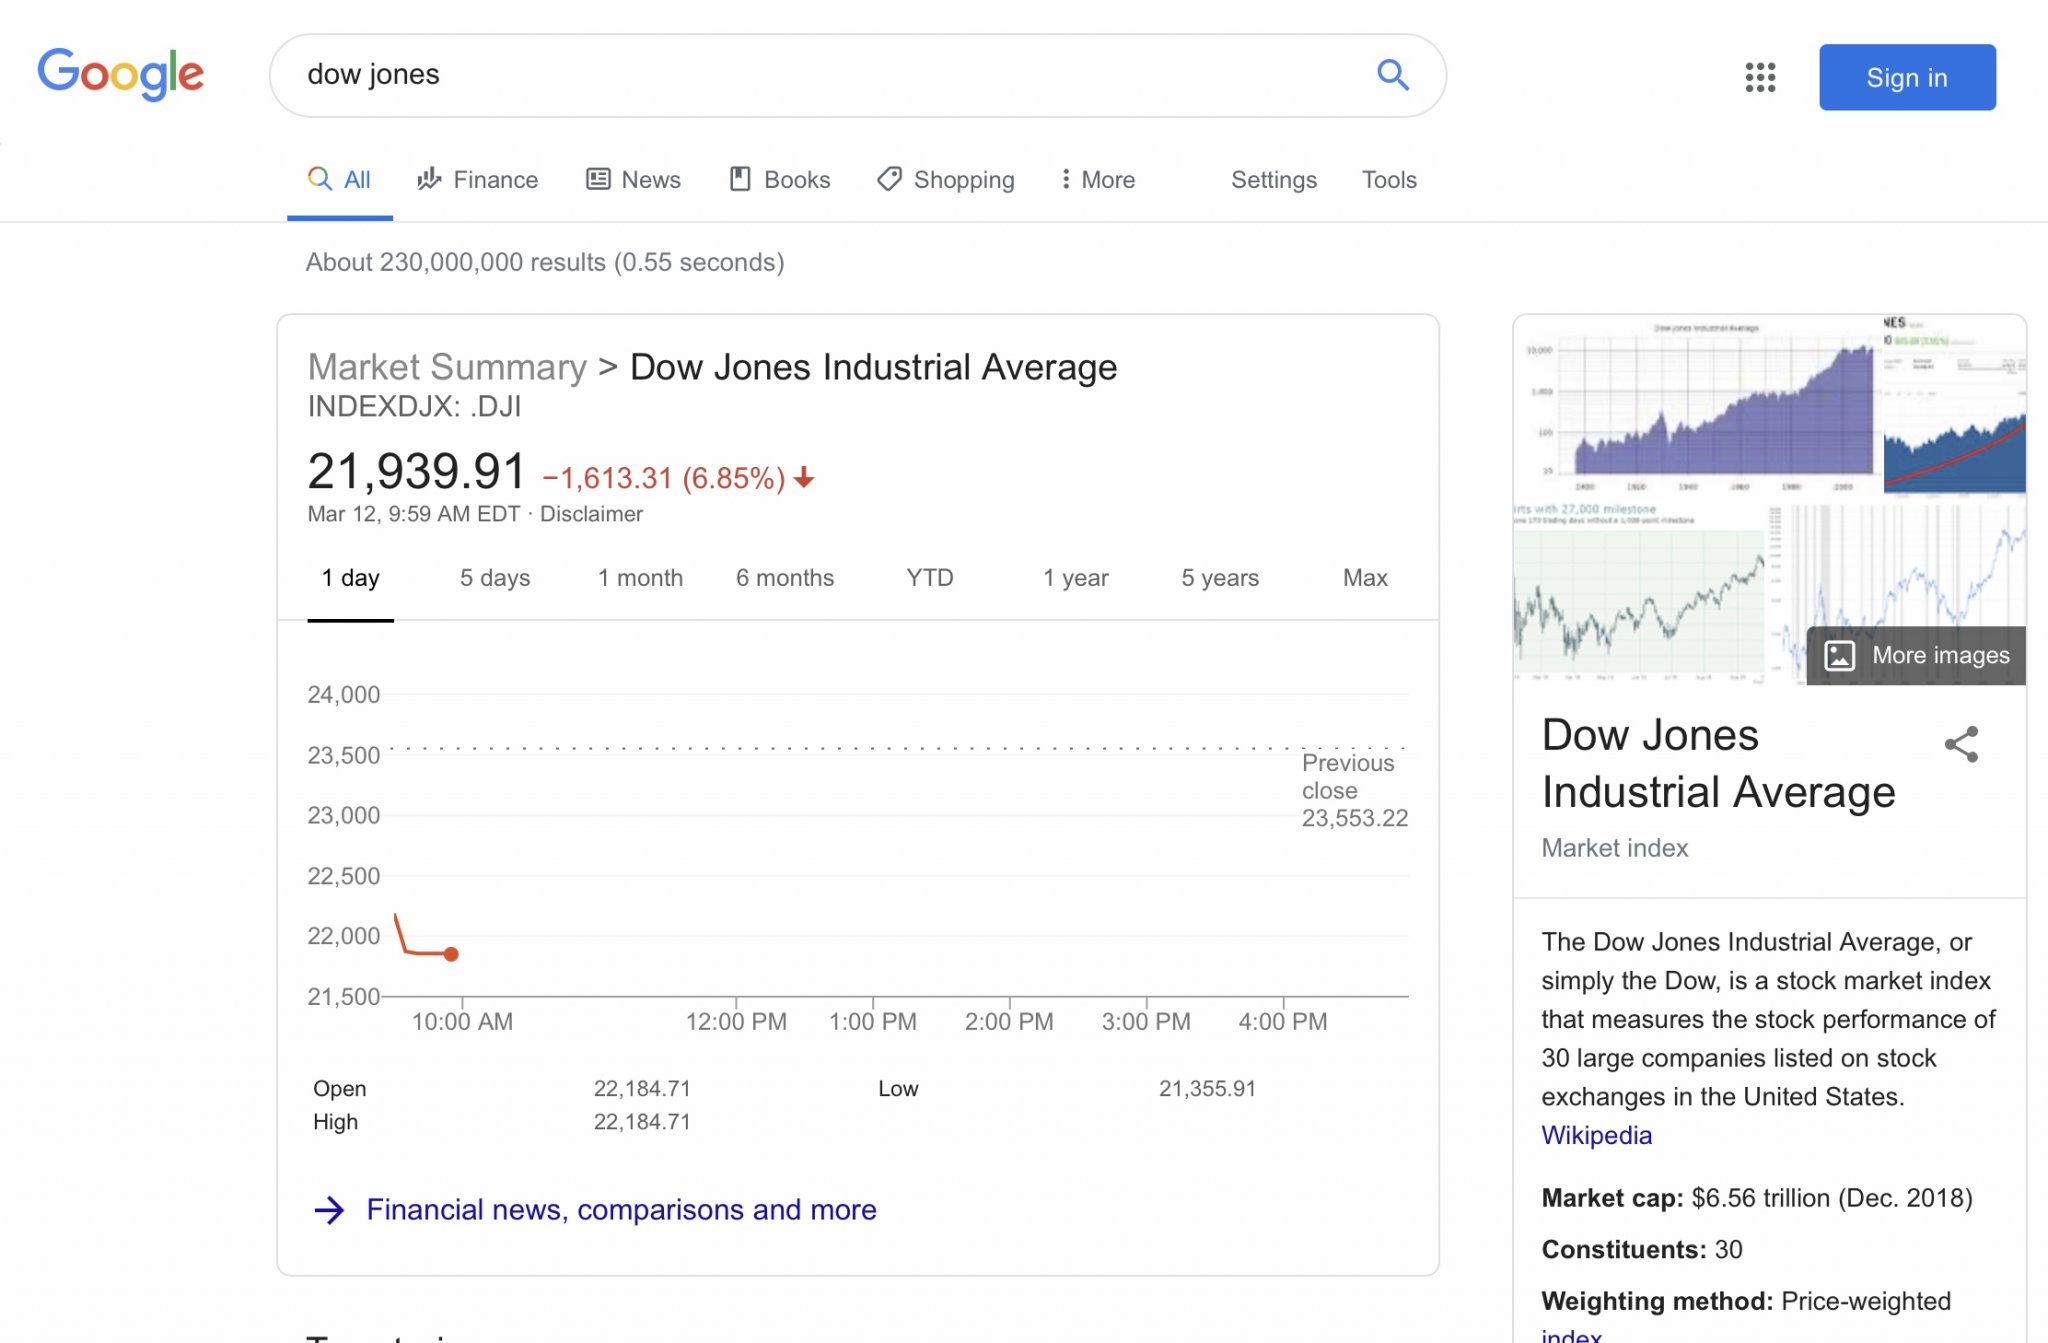Viewport: 2048px width, 1343px height.
Task: Open the search Tools options
Action: [x=1389, y=180]
